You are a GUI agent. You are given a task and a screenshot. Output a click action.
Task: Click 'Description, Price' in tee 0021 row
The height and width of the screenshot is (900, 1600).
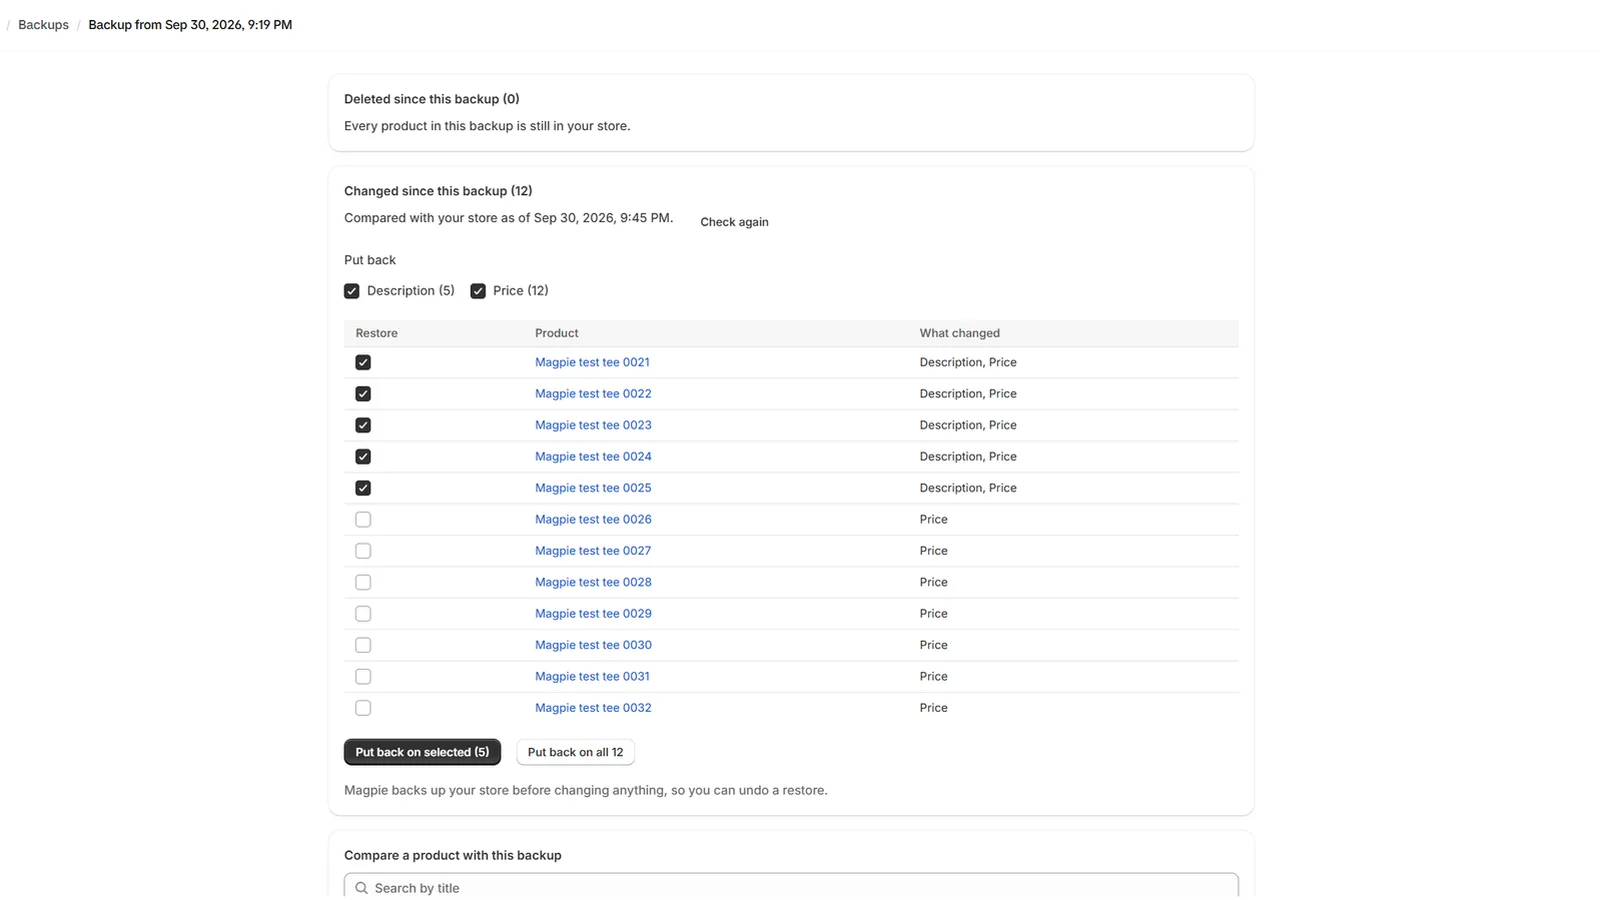click(x=968, y=362)
